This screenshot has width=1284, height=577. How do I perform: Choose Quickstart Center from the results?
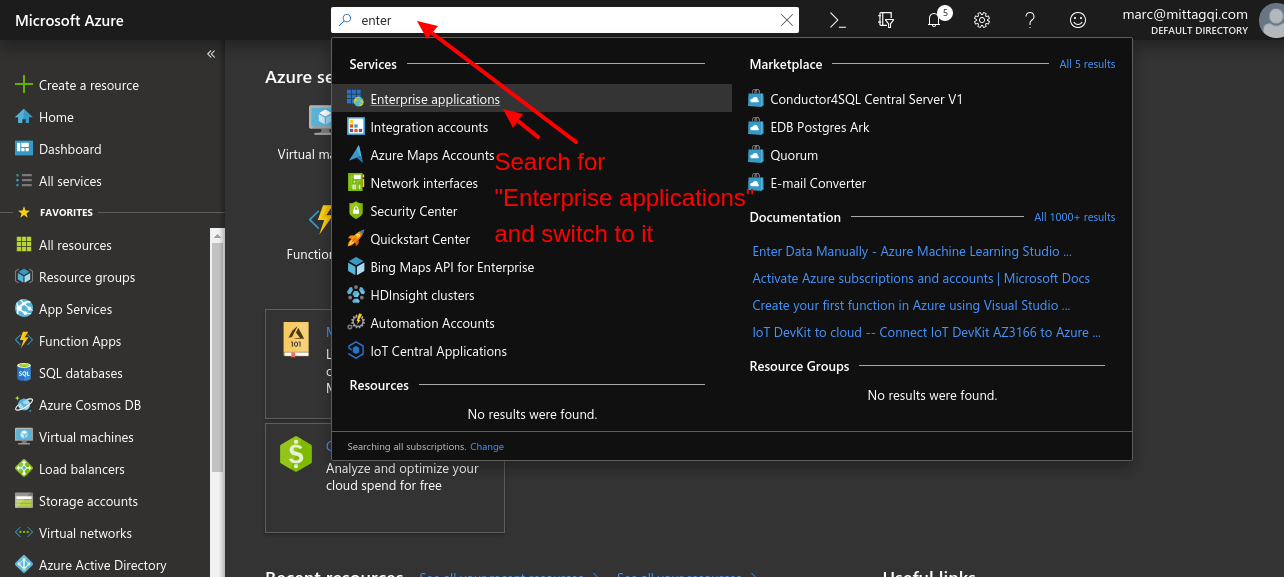(x=420, y=239)
